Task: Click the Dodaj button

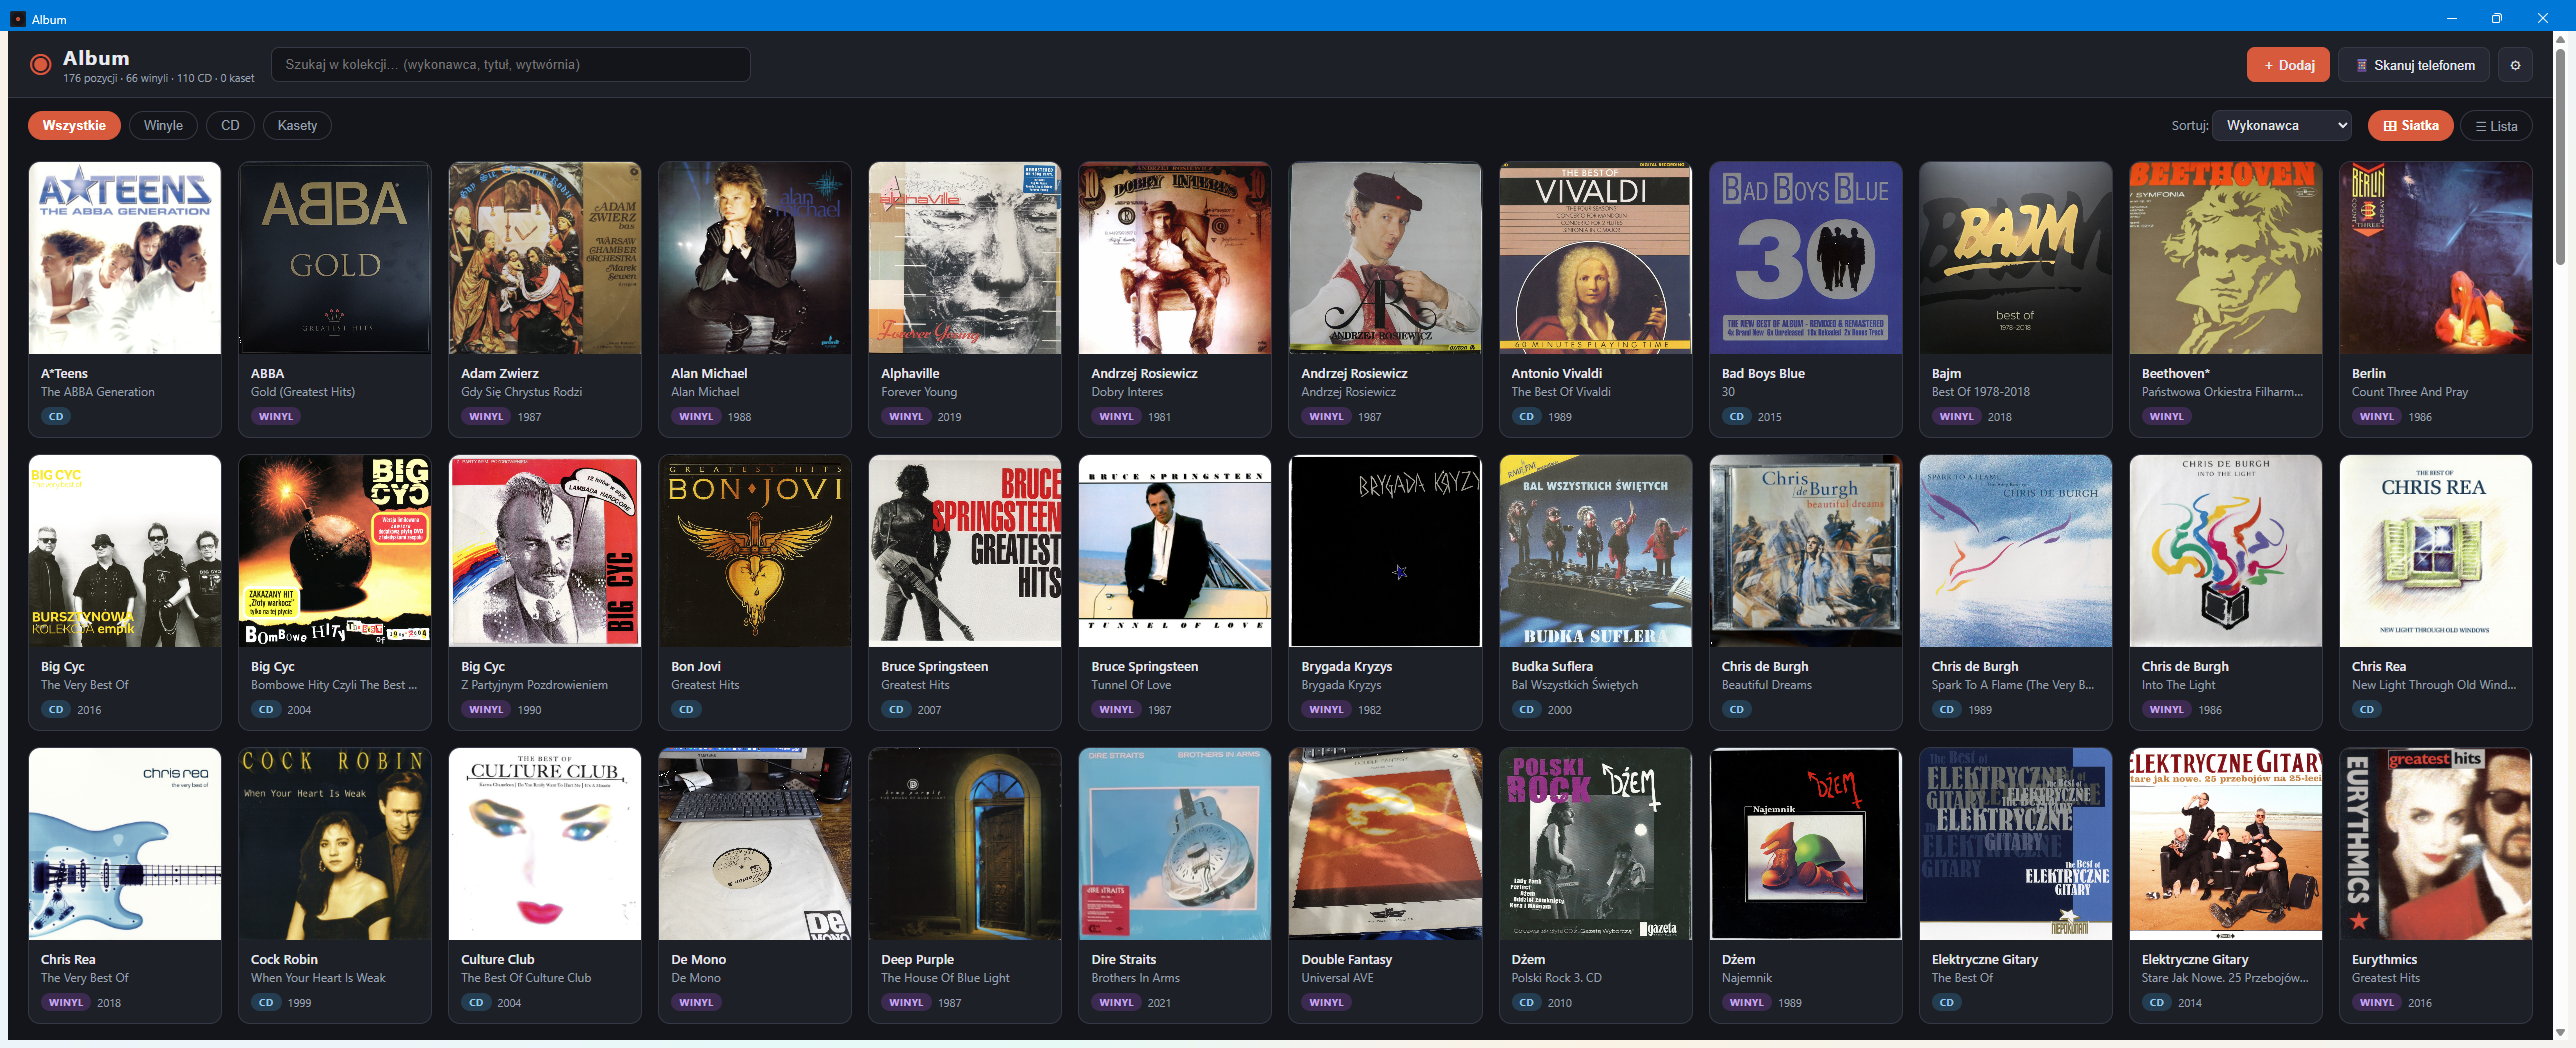Action: point(2288,65)
